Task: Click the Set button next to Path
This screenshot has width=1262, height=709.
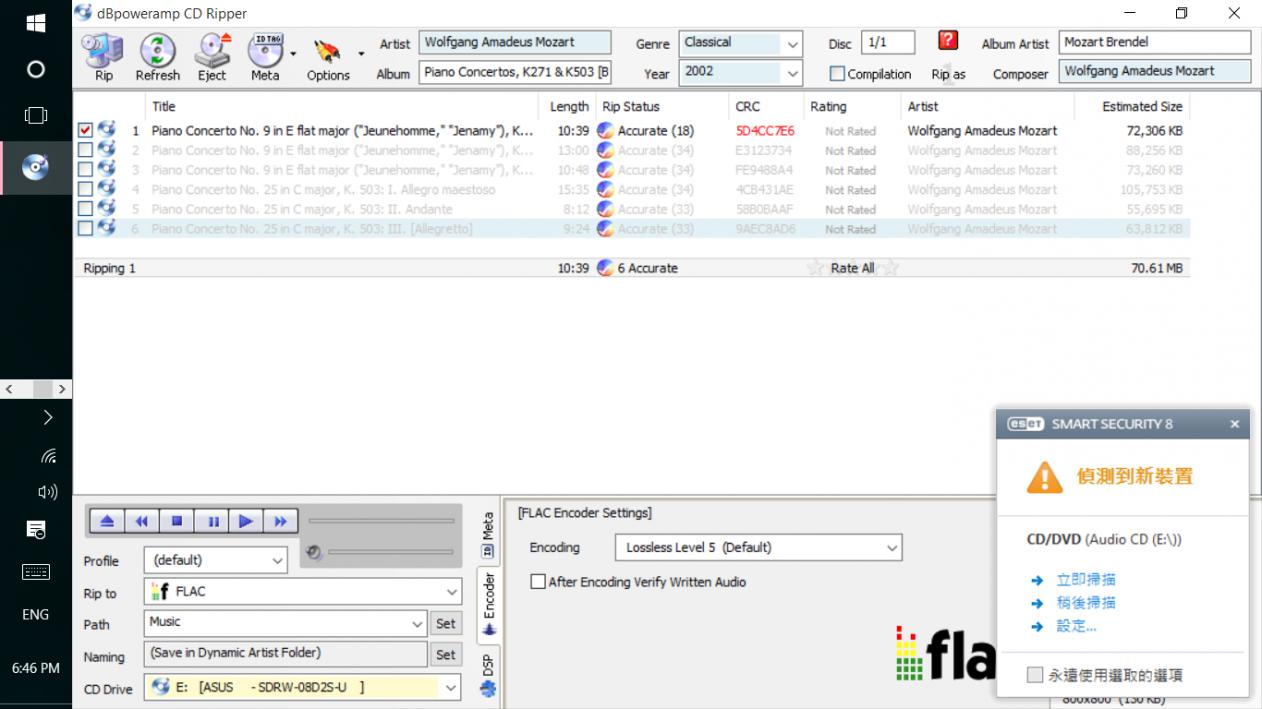Action: click(446, 624)
